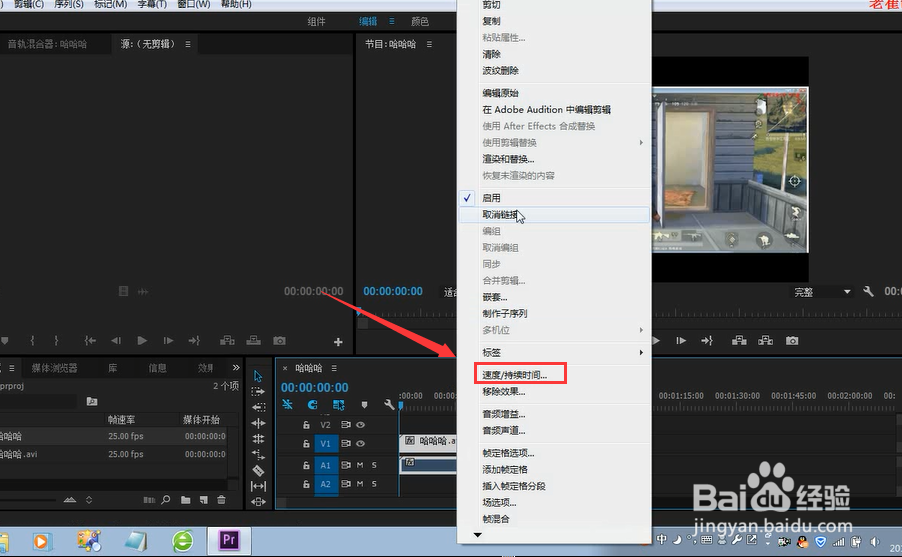Go to In point in Source monitor
The width and height of the screenshot is (902, 557).
pos(90,341)
